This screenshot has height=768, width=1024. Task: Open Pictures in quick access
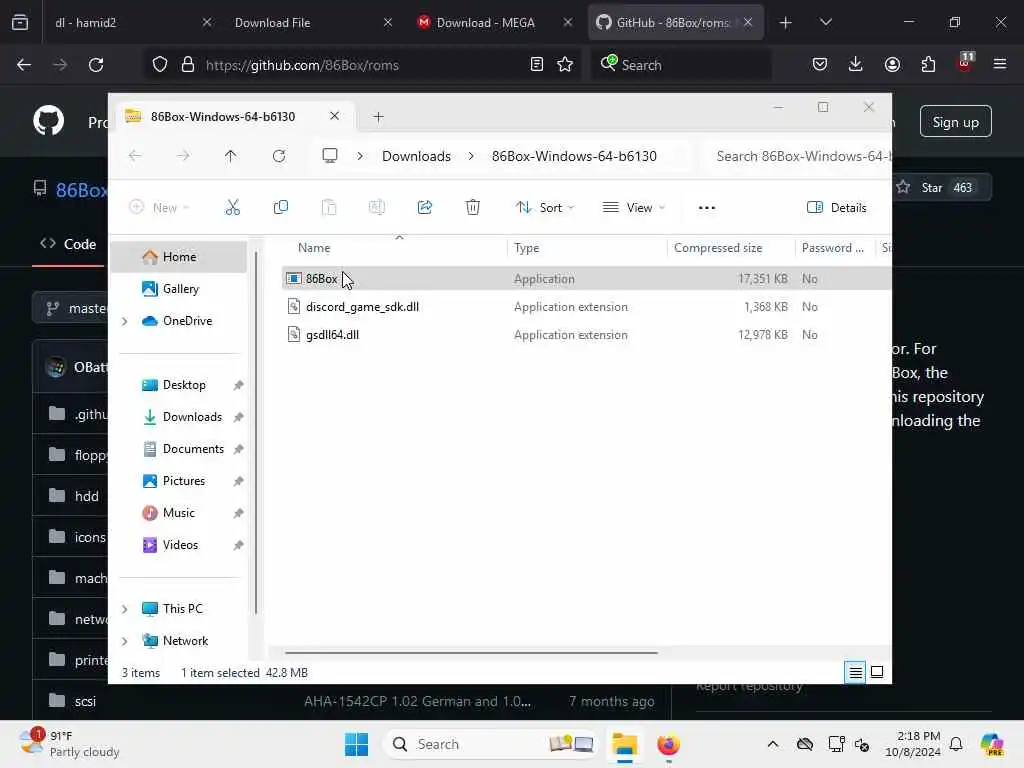[184, 481]
